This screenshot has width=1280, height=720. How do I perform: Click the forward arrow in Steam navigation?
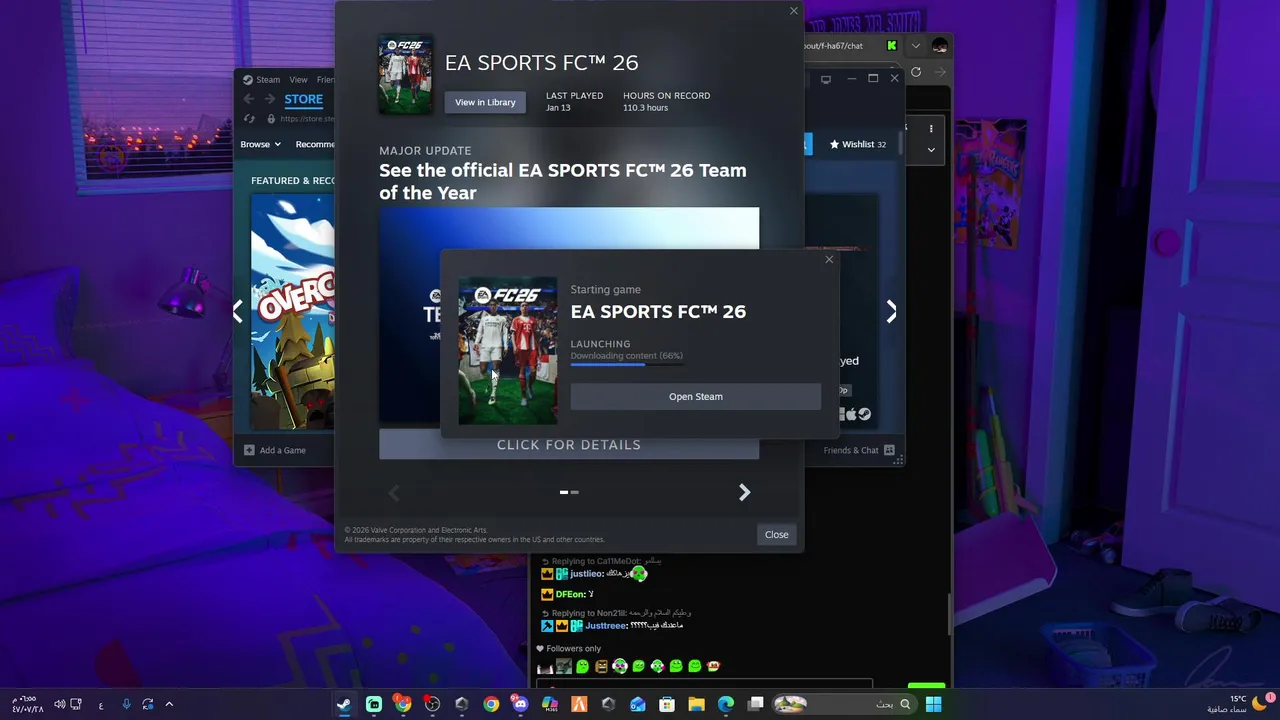tap(269, 99)
